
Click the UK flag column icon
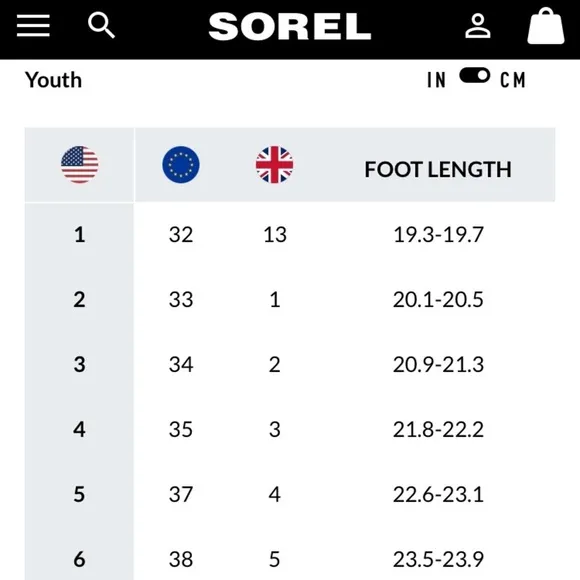coord(274,164)
